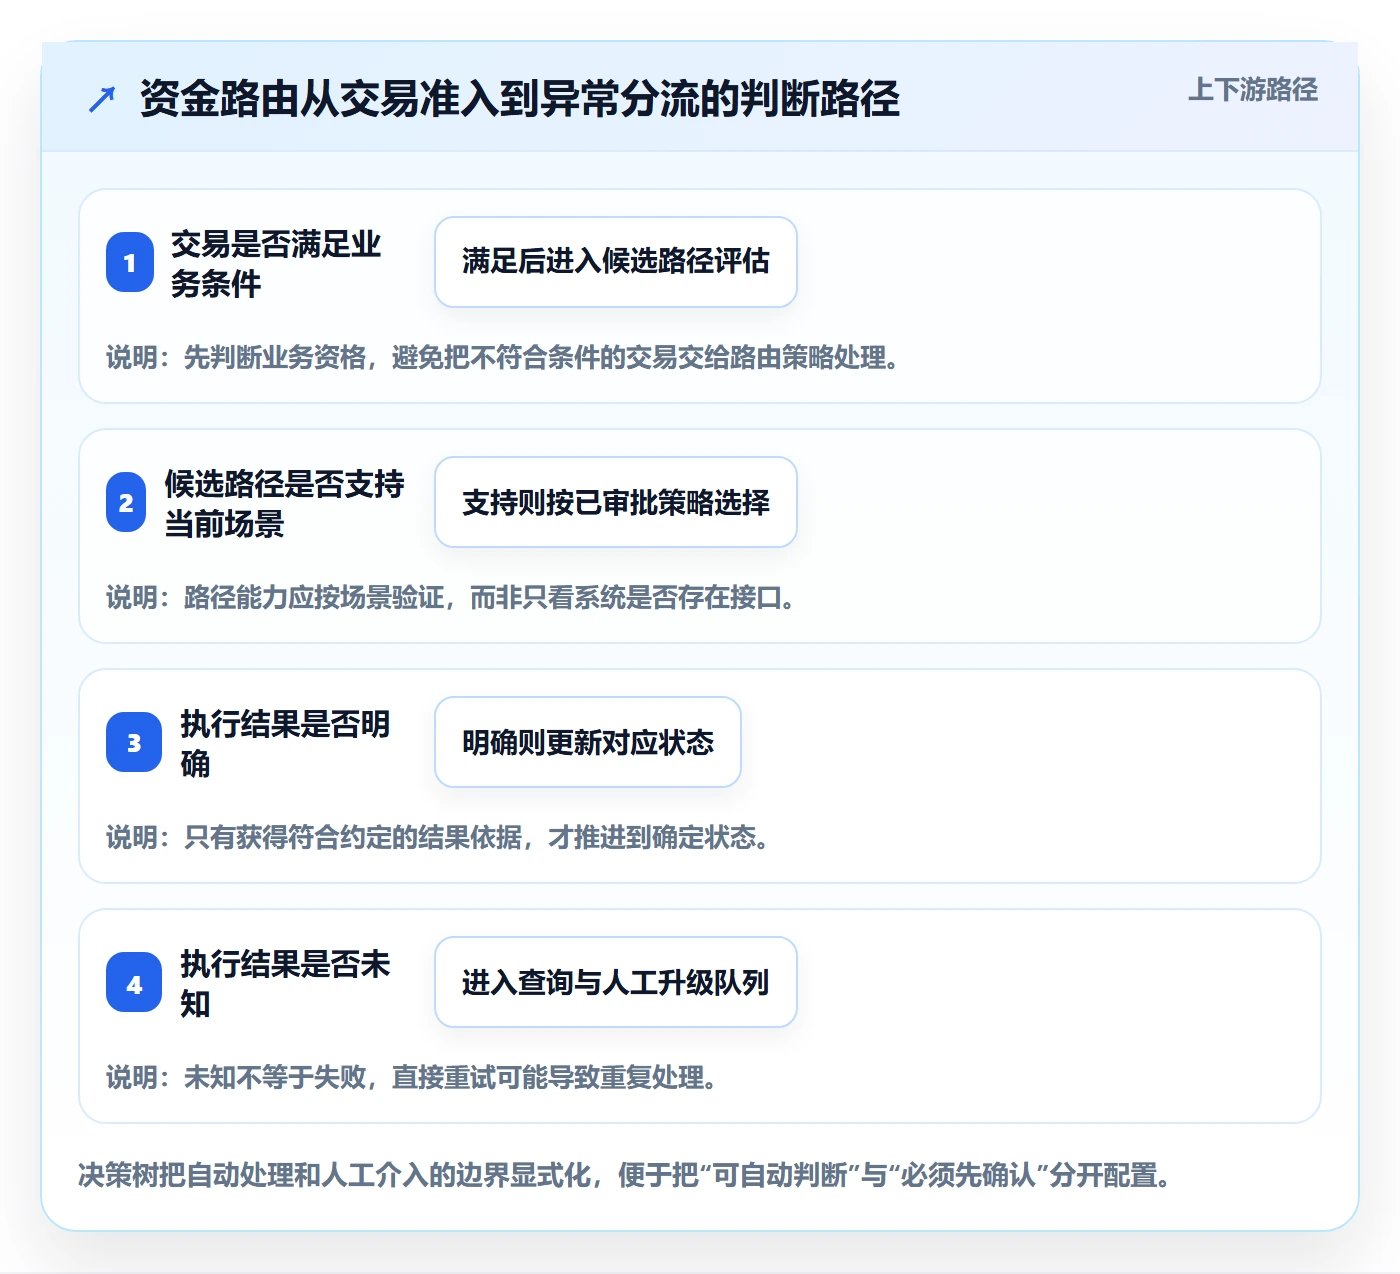Click the 支持则按已审批策略选择 box
Image resolution: width=1400 pixels, height=1274 pixels.
coord(616,502)
